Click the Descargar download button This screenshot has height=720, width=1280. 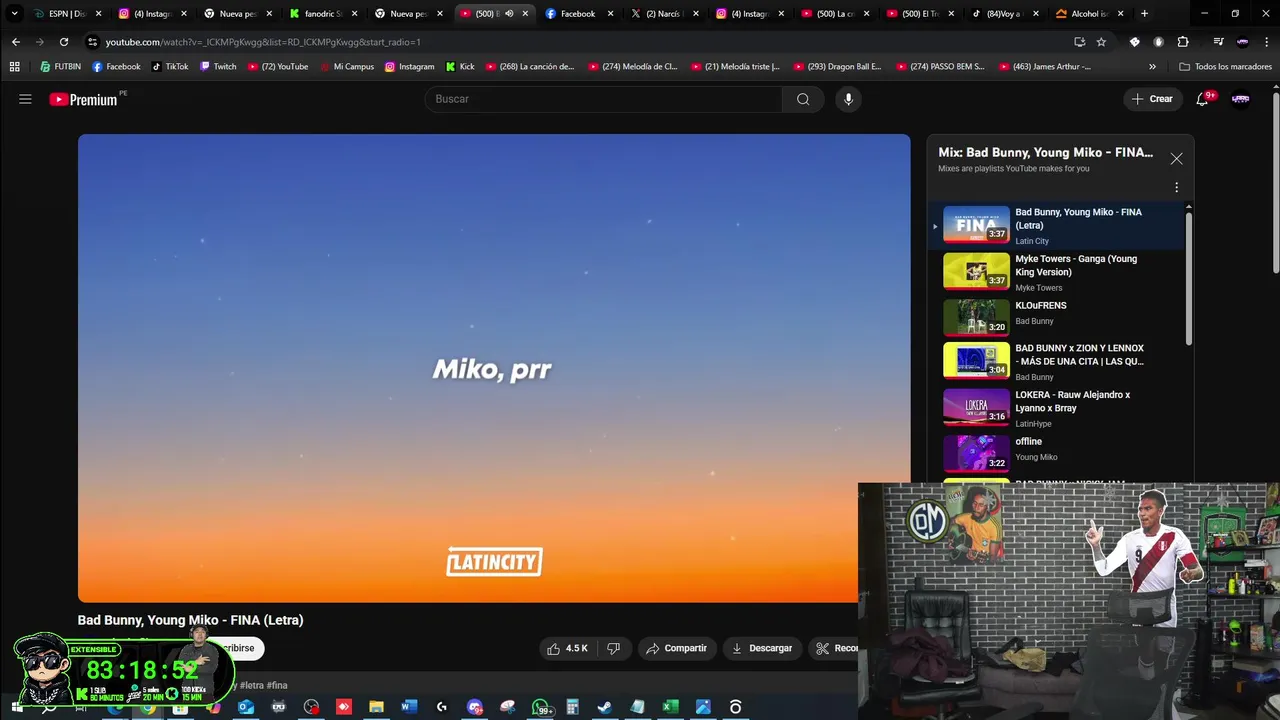762,648
